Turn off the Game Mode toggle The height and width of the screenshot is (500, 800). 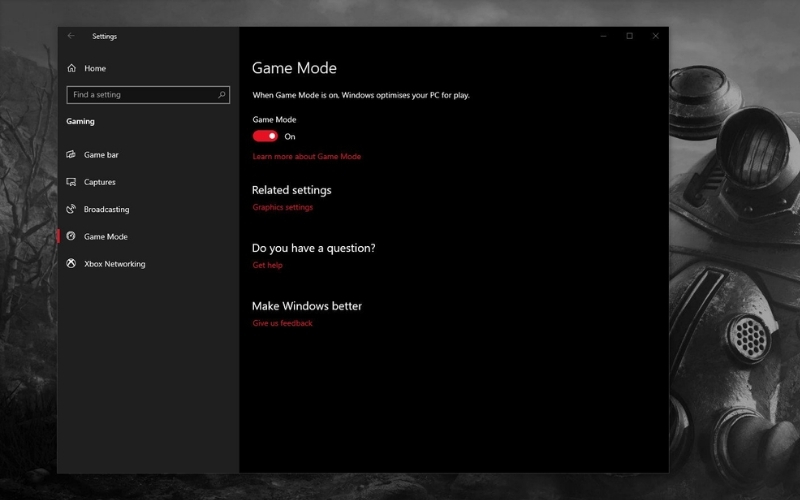265,136
